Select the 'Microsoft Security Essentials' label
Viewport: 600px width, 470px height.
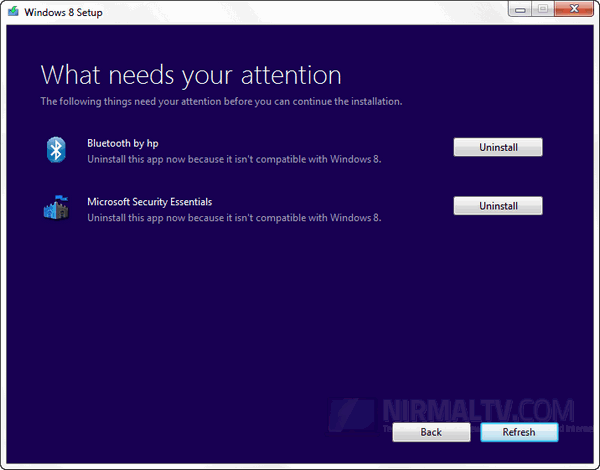(x=149, y=202)
